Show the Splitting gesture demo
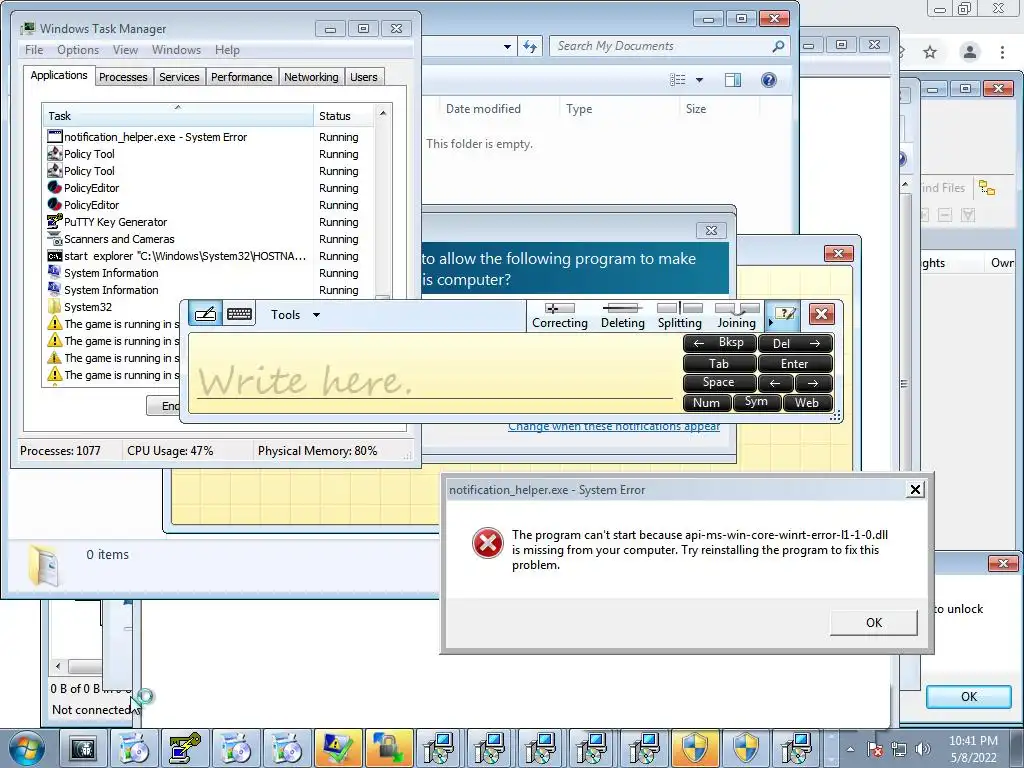 tap(679, 315)
